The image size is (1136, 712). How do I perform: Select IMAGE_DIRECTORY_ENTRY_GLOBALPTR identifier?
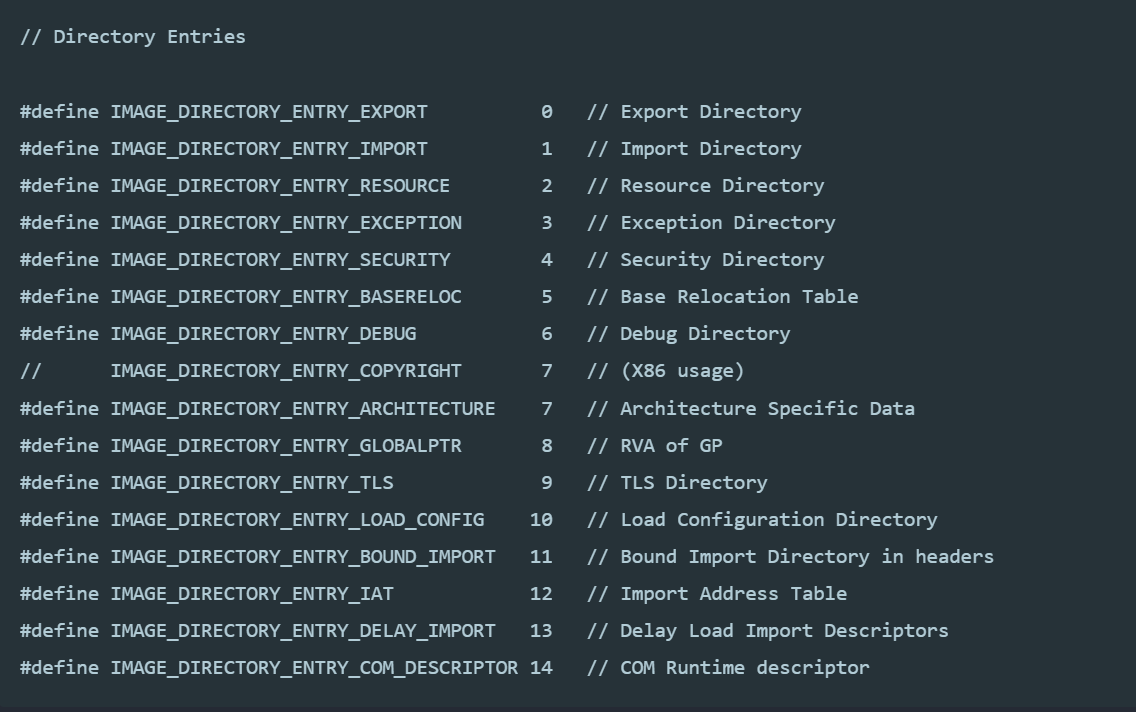(x=286, y=445)
